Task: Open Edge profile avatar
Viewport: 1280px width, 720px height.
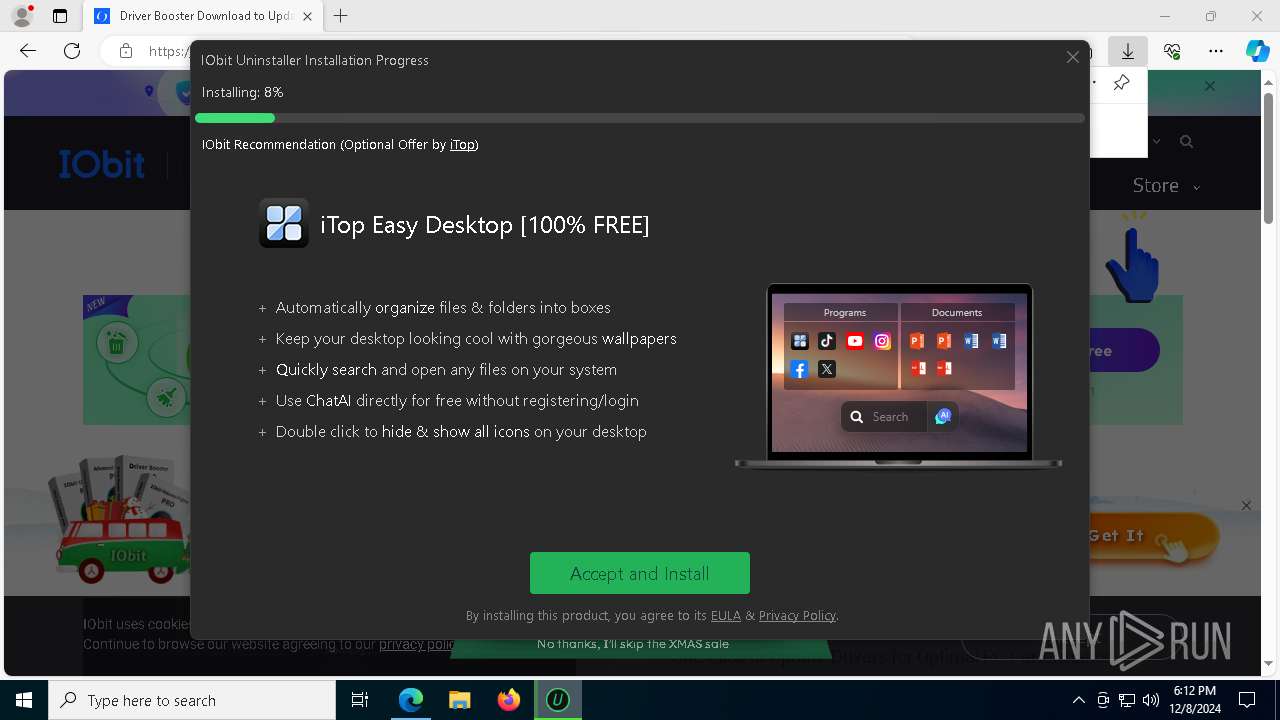Action: tap(21, 16)
